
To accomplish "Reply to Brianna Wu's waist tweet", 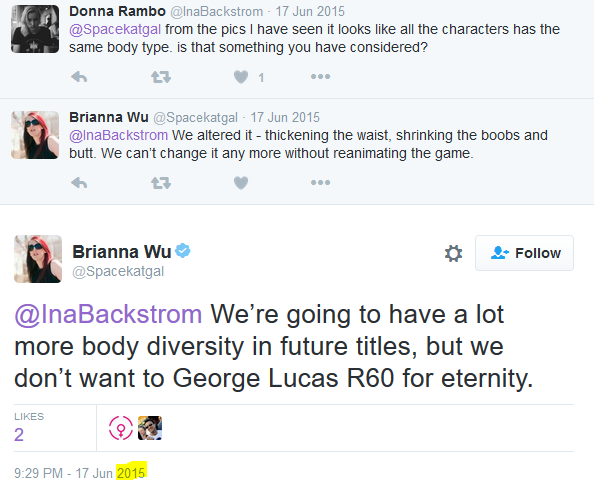I will [79, 183].
